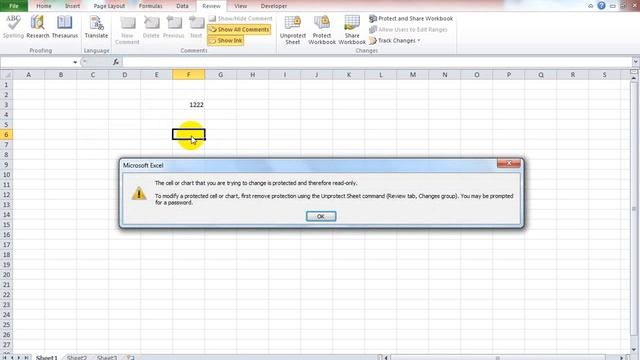
Task: Click the Spelling check icon
Action: [13, 27]
